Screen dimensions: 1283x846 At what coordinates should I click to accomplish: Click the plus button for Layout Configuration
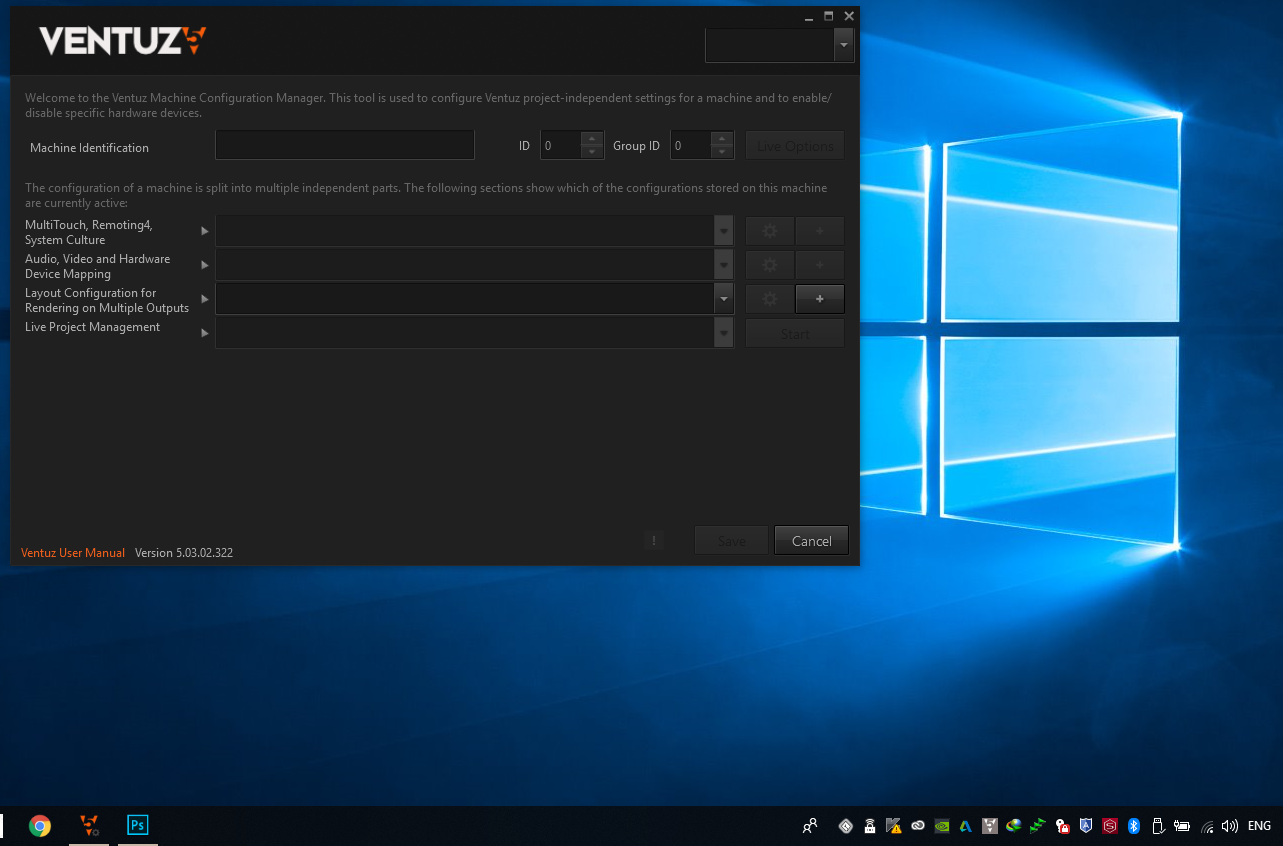click(x=819, y=299)
